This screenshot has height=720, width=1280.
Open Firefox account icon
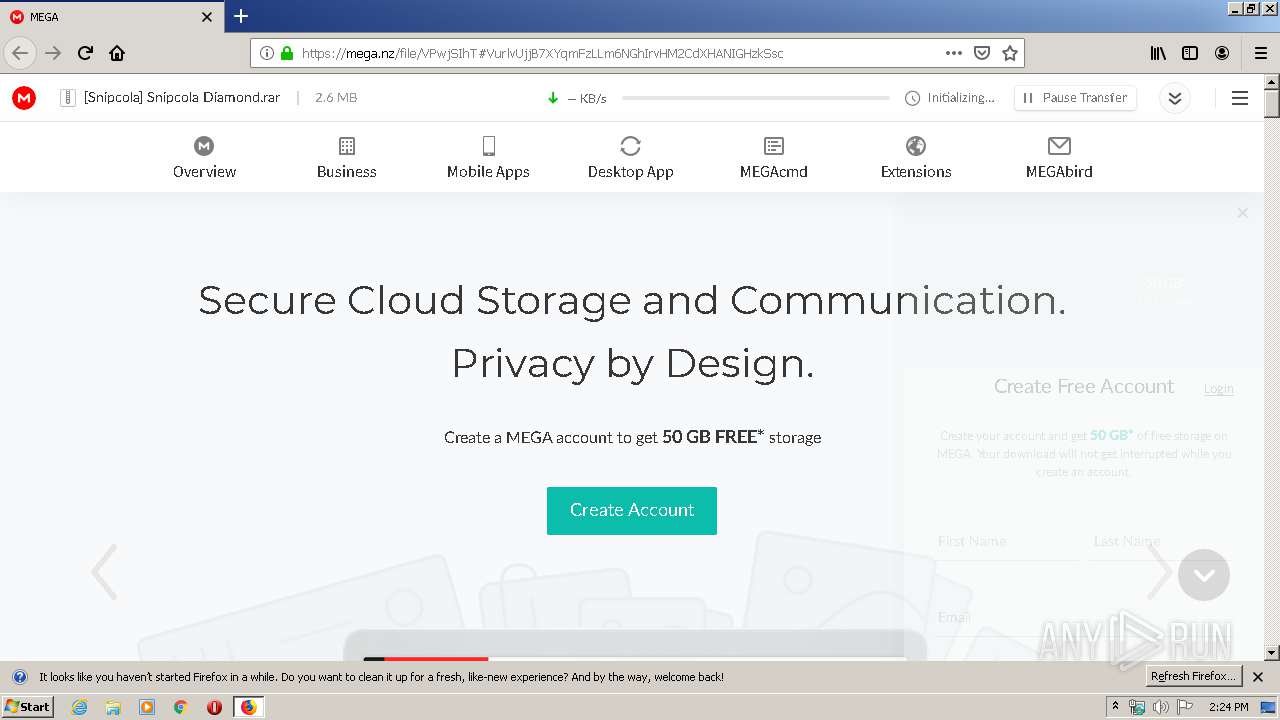click(x=1222, y=53)
